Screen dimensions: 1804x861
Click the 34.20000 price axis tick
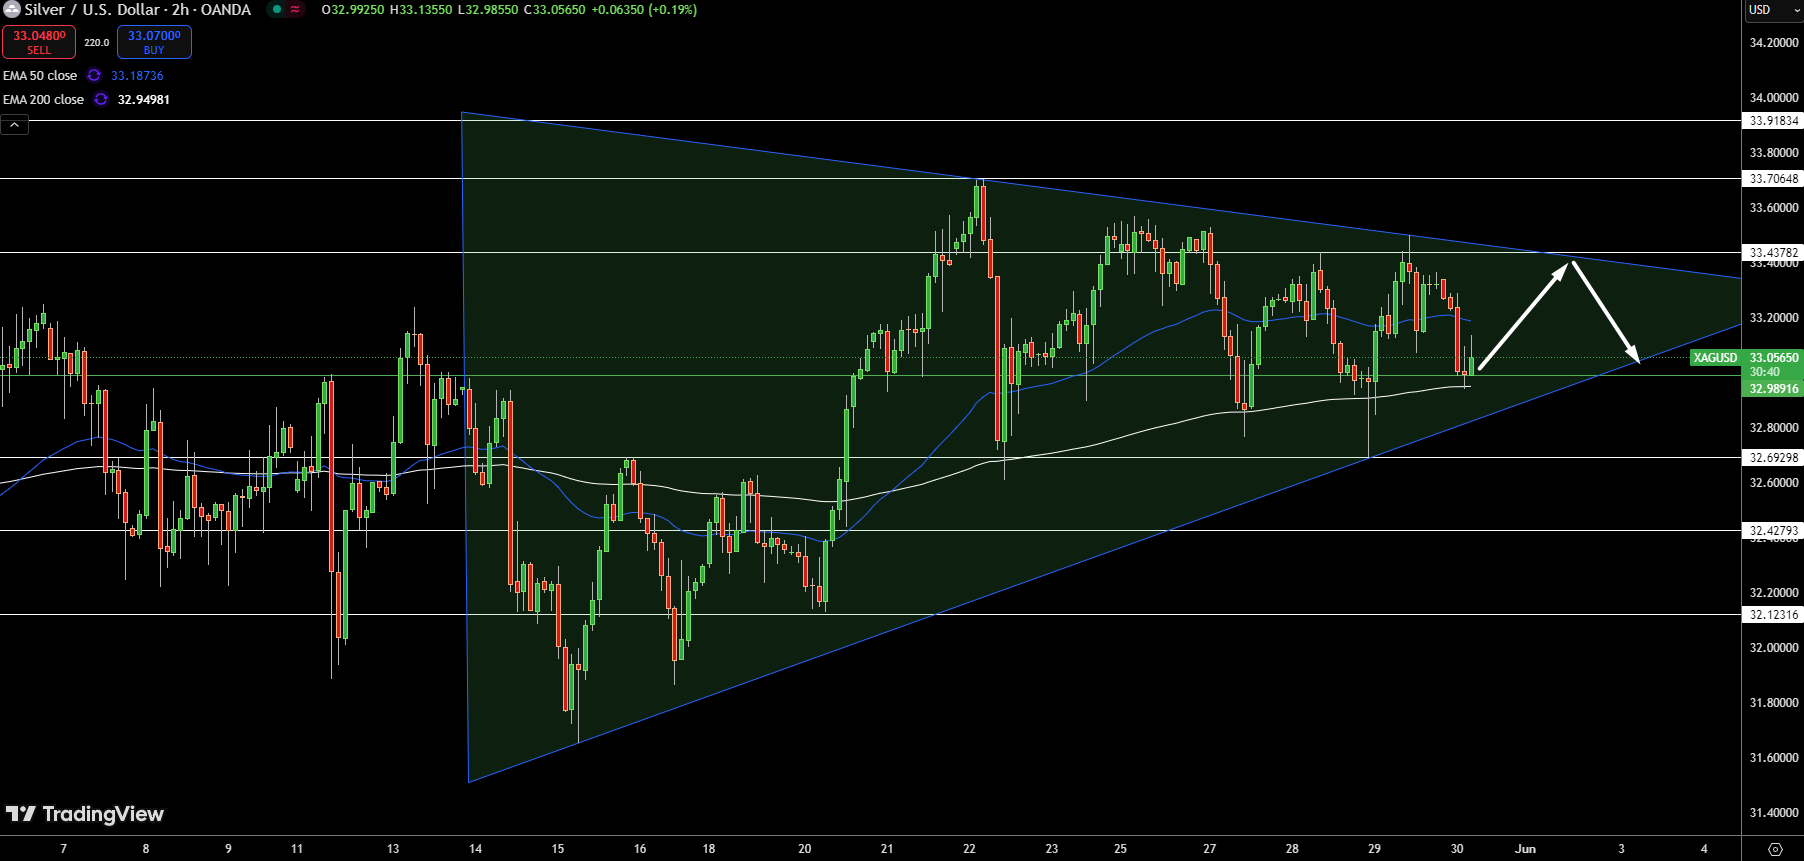pos(1774,43)
